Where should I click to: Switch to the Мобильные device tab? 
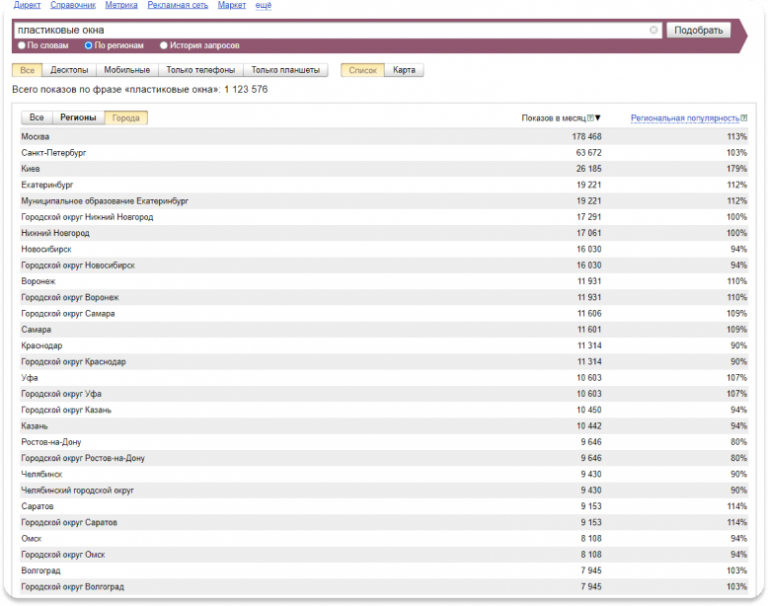(x=127, y=70)
